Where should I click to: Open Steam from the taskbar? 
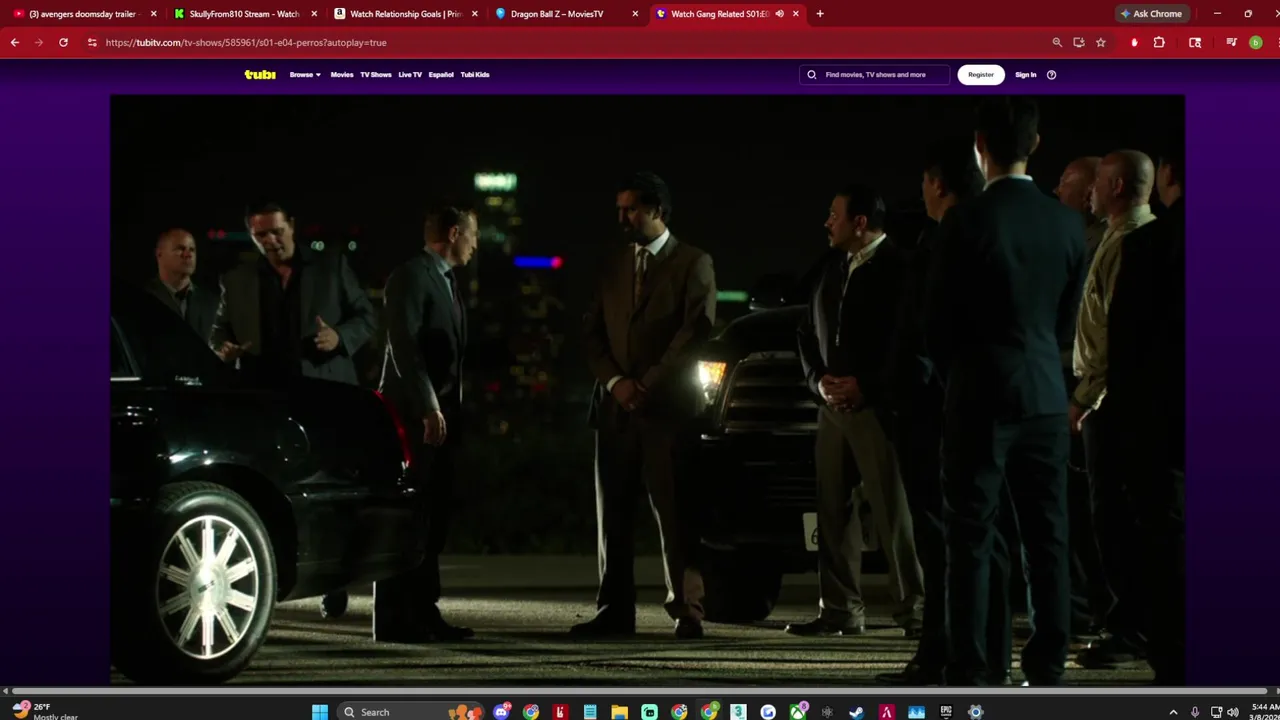click(857, 712)
